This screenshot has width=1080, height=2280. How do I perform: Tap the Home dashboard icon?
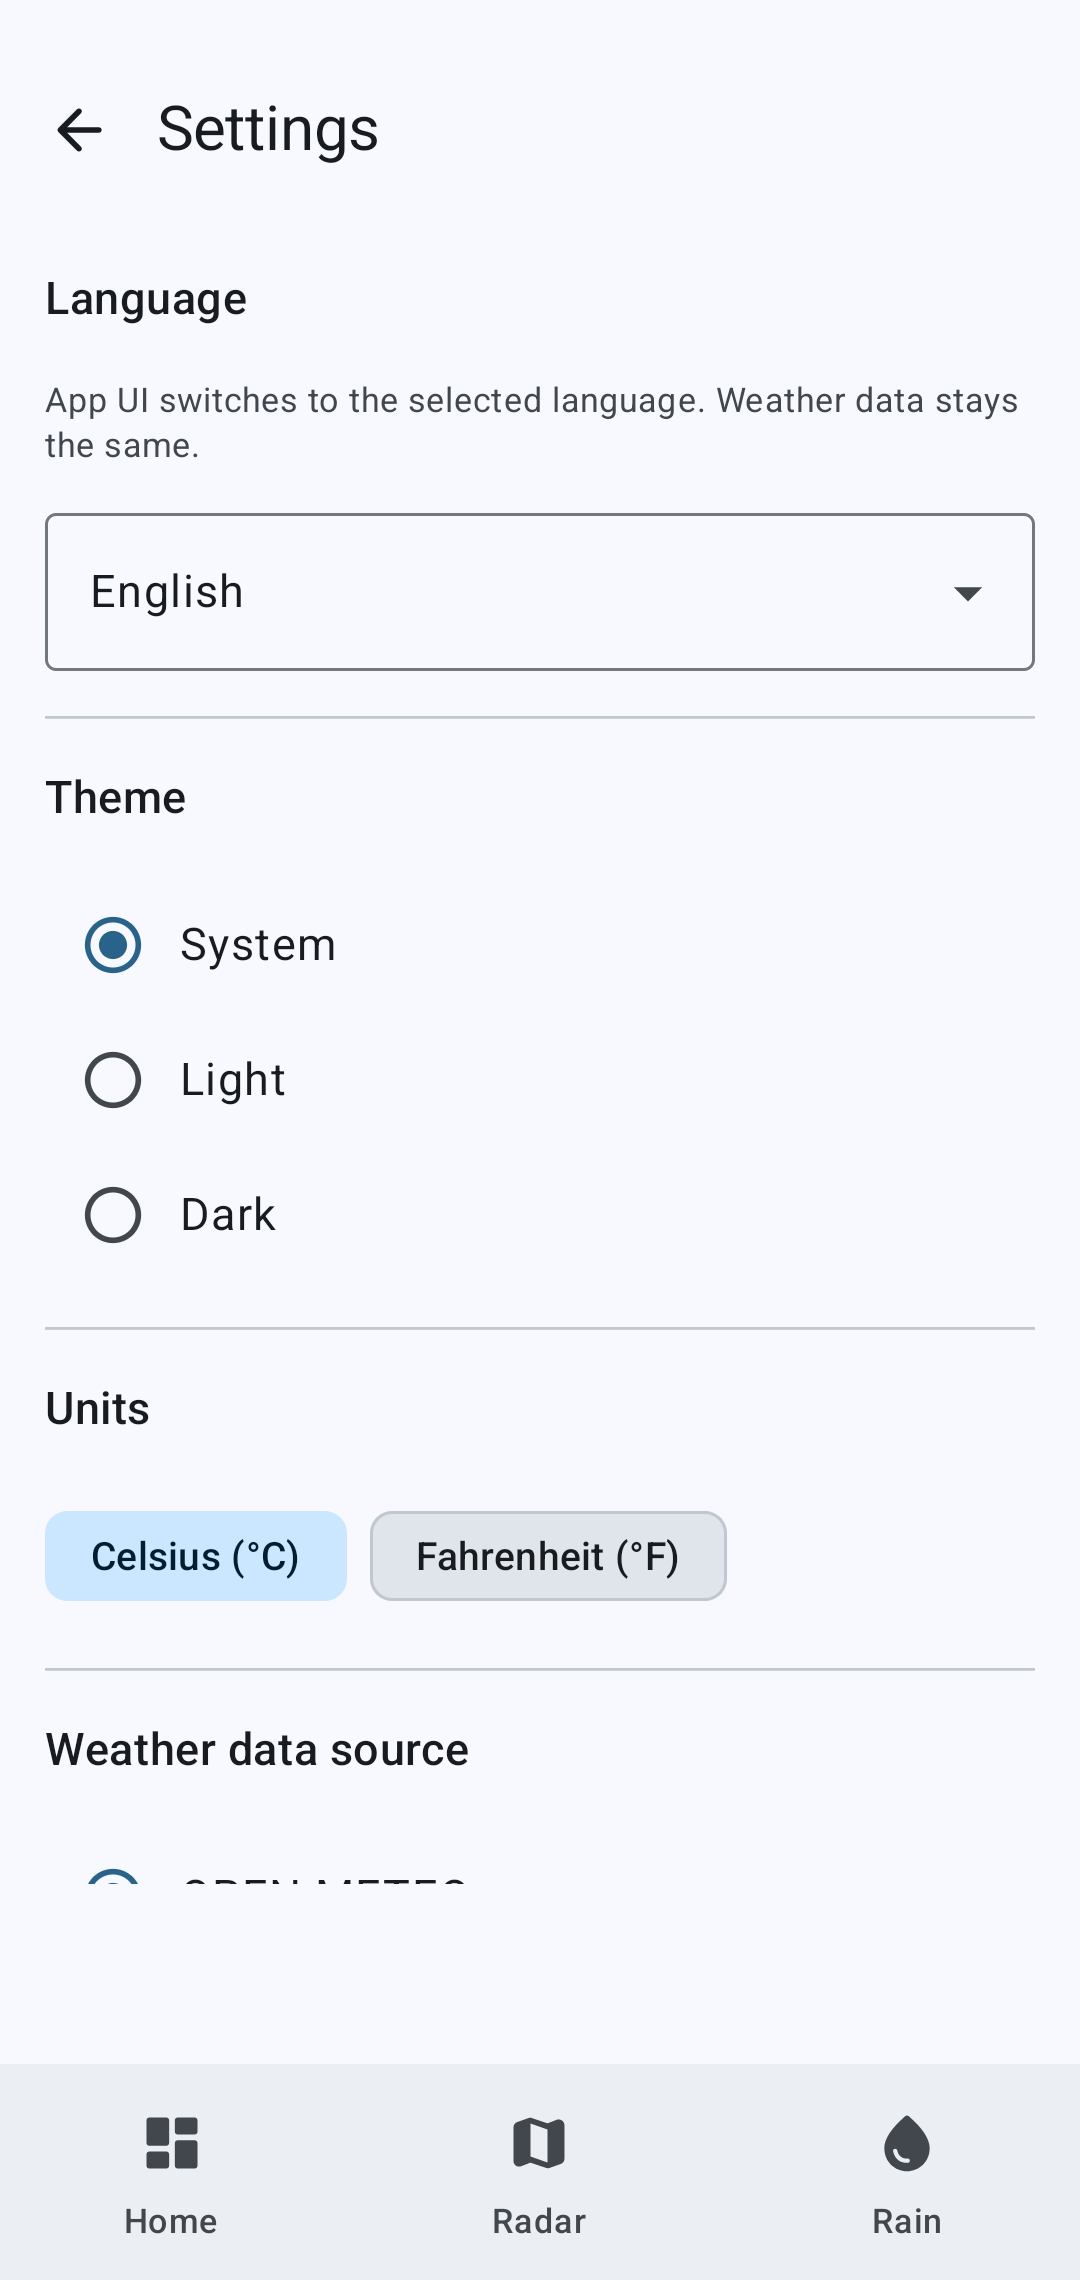point(172,2143)
